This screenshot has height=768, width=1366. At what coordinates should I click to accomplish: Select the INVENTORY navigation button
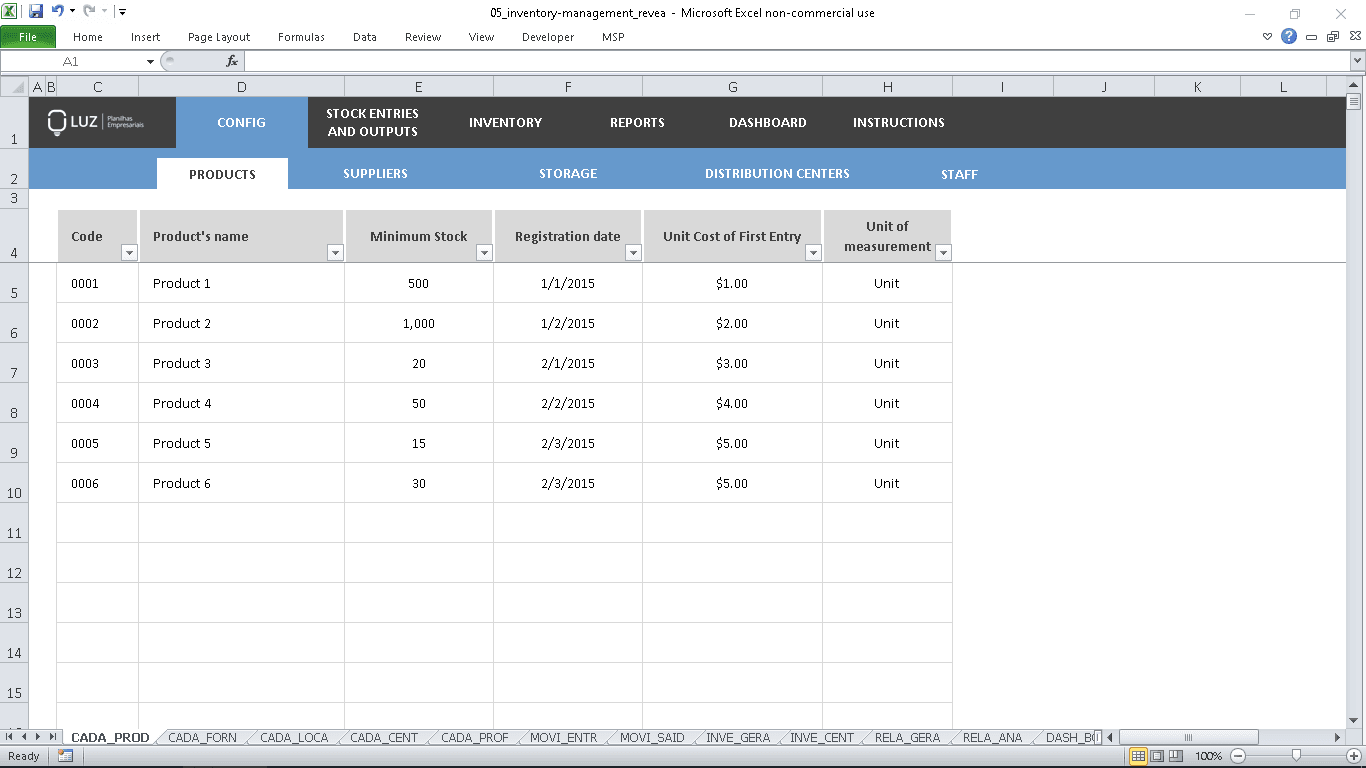point(505,122)
